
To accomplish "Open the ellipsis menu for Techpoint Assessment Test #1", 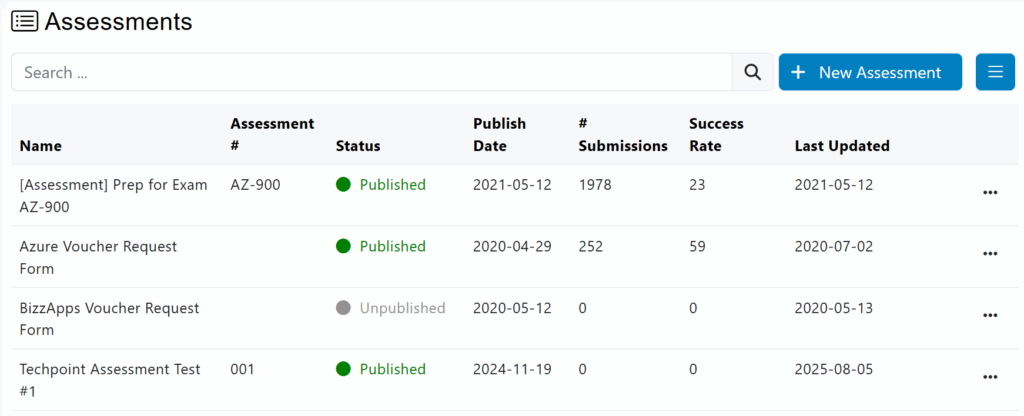I will tap(990, 377).
